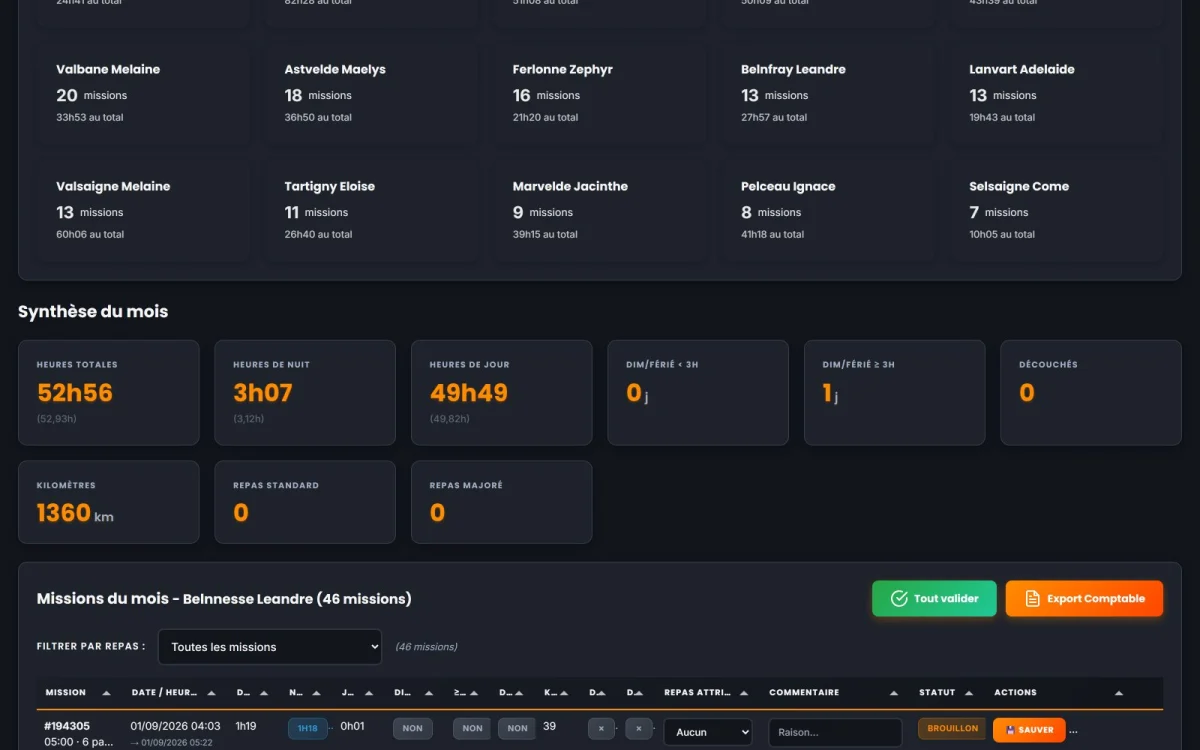
Task: Click the DATE / HEUR... column sort arrow
Action: coord(211,693)
